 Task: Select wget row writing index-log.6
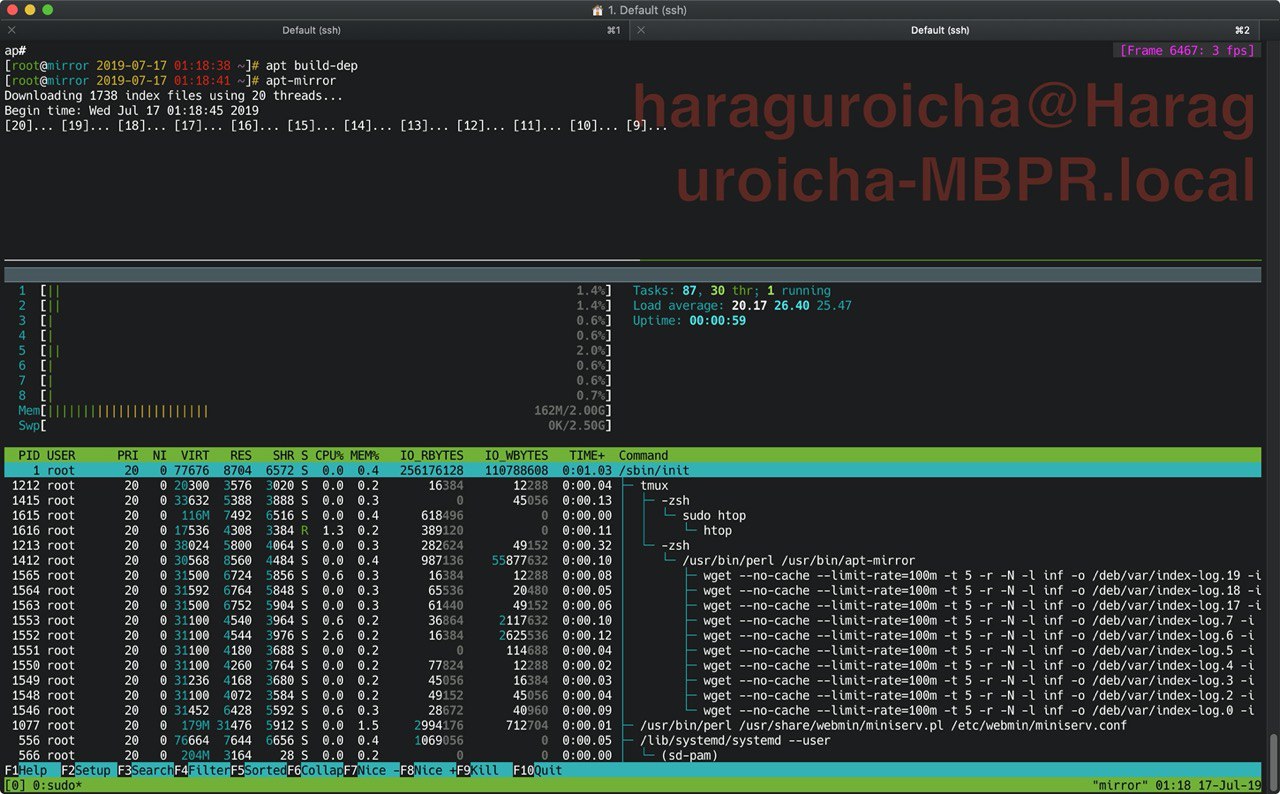(632, 635)
